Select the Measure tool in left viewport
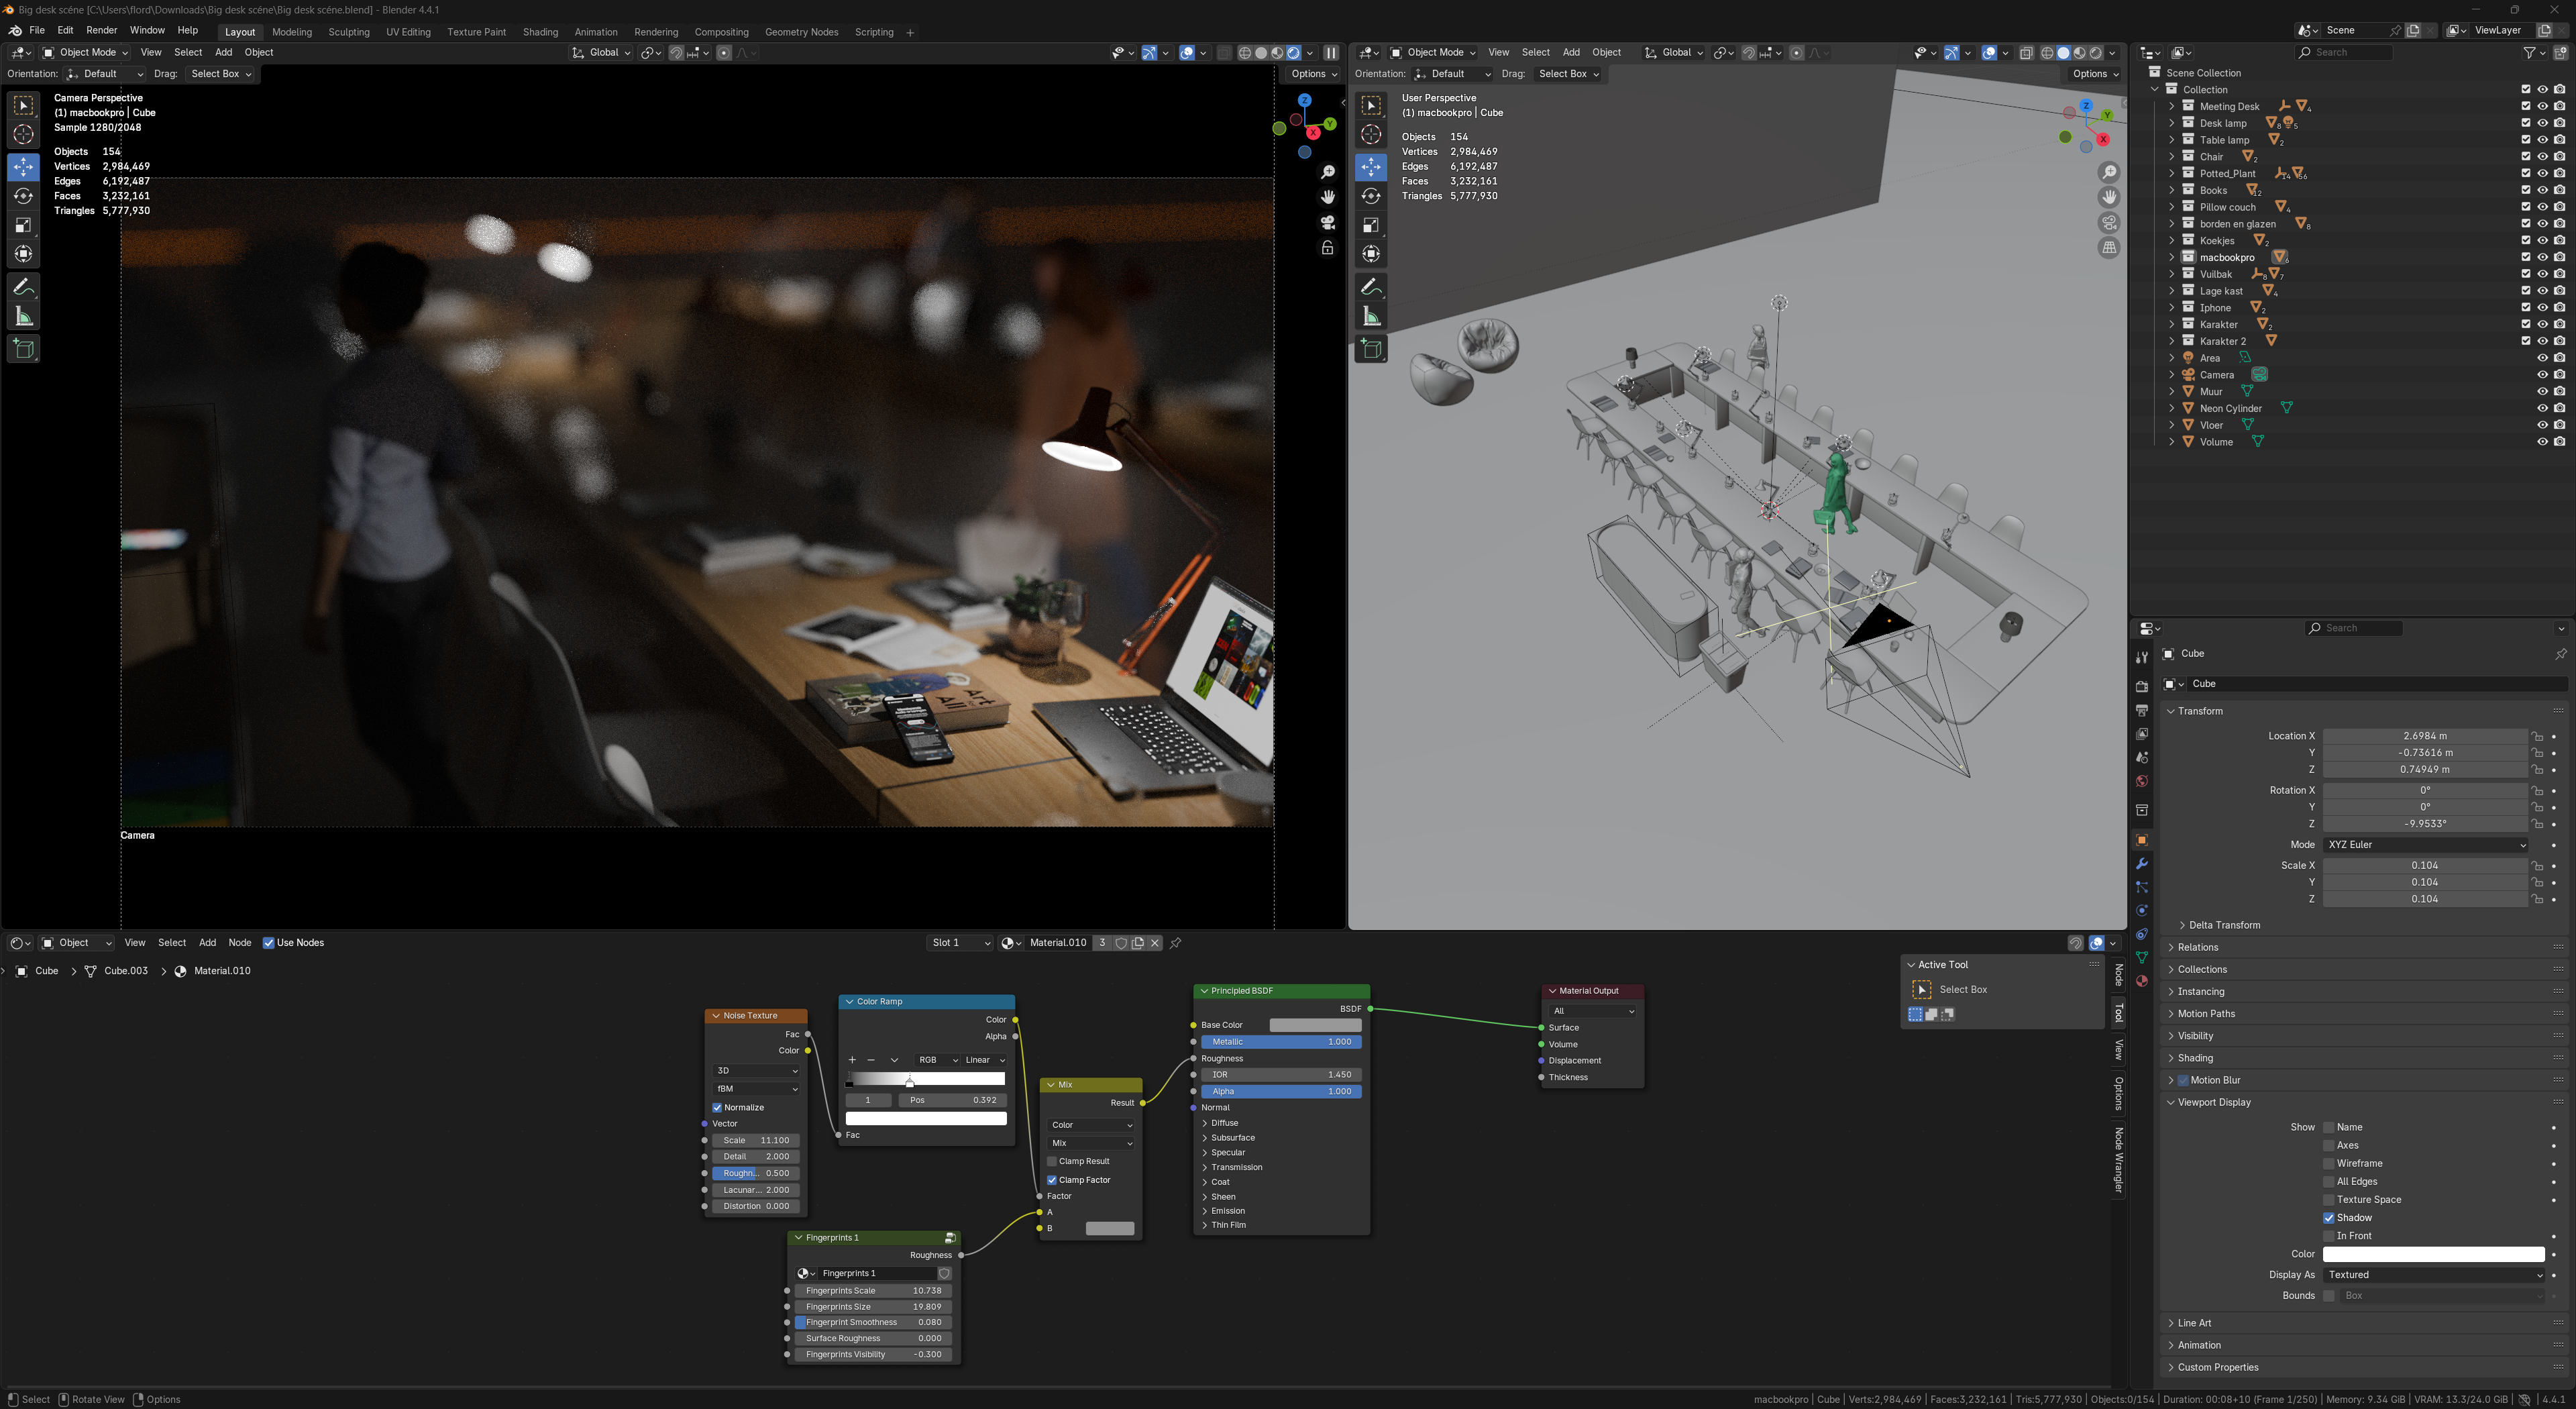 (x=24, y=317)
